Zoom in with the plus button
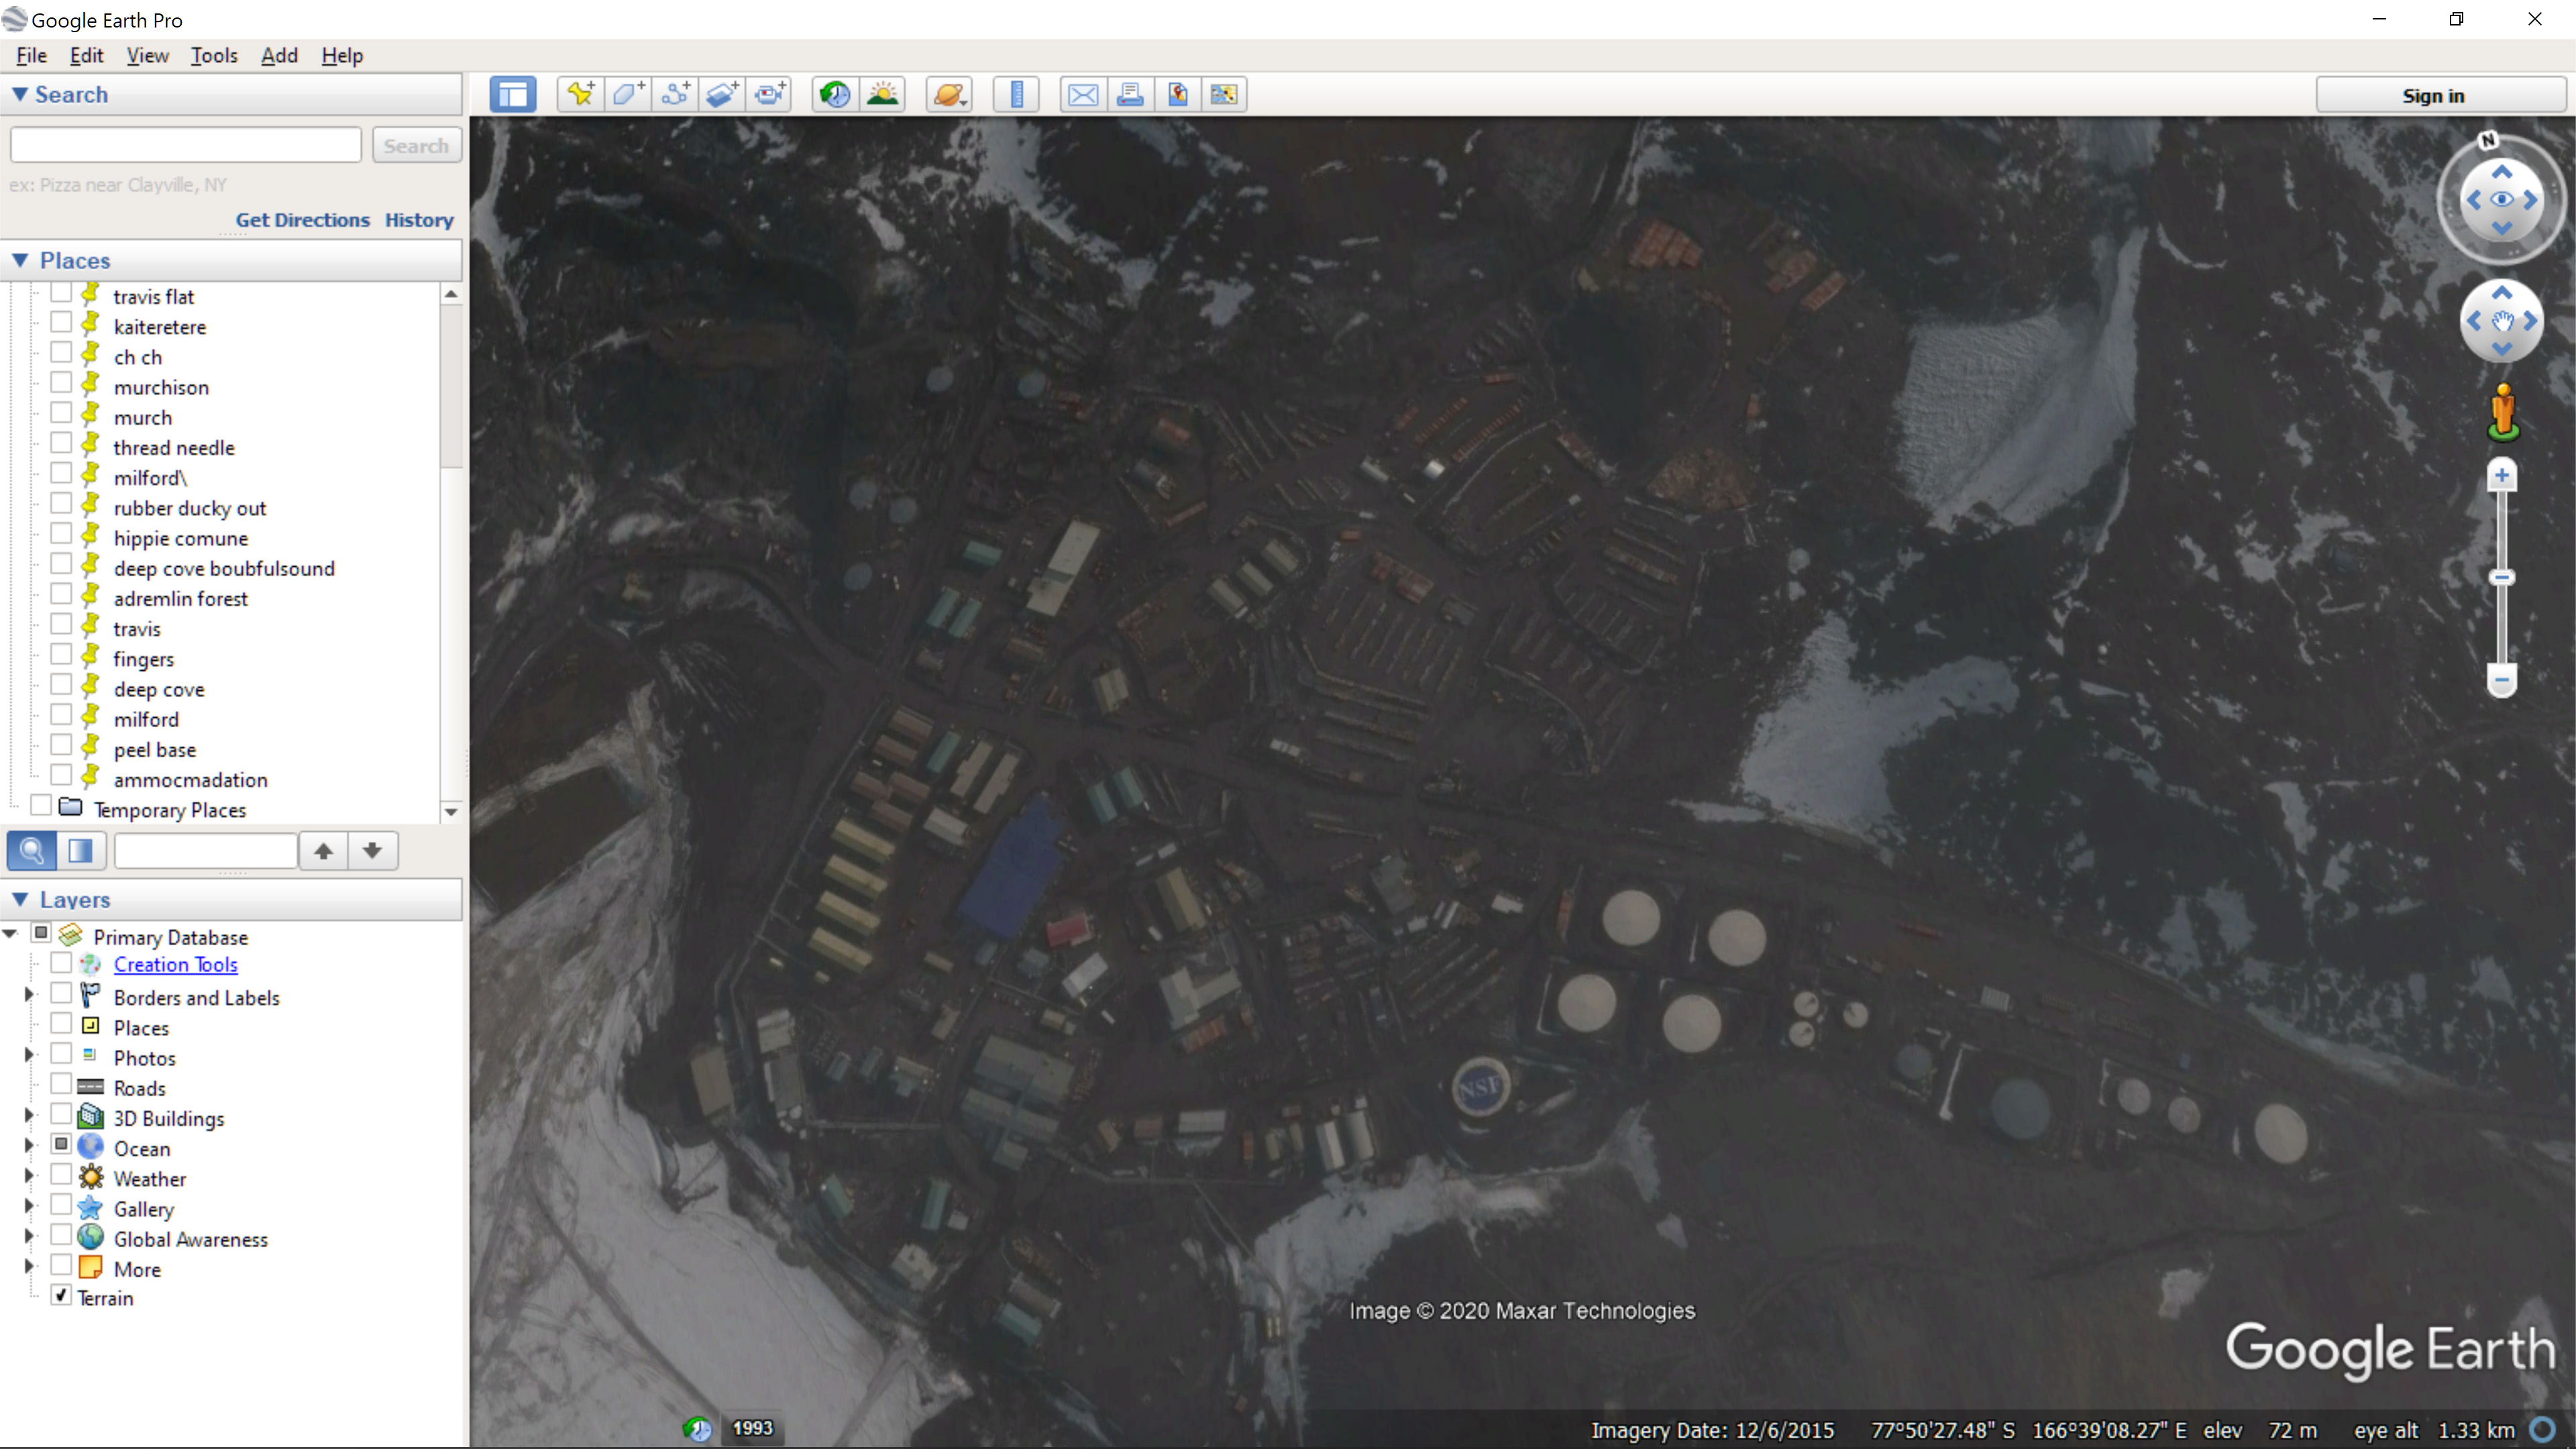The width and height of the screenshot is (2576, 1449). pyautogui.click(x=2502, y=476)
